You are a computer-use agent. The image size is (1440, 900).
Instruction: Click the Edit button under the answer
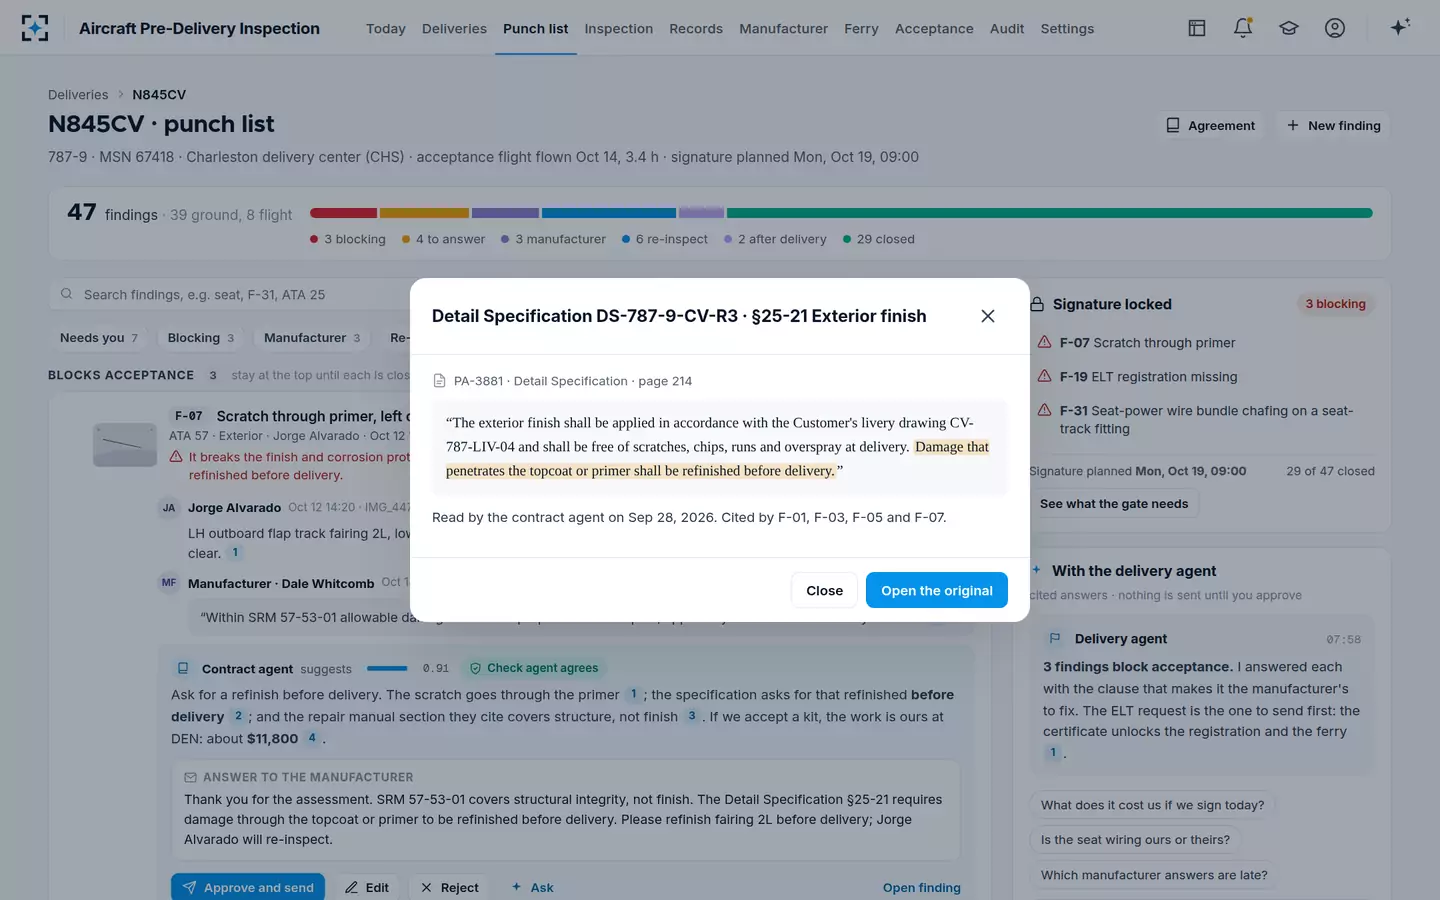367,887
